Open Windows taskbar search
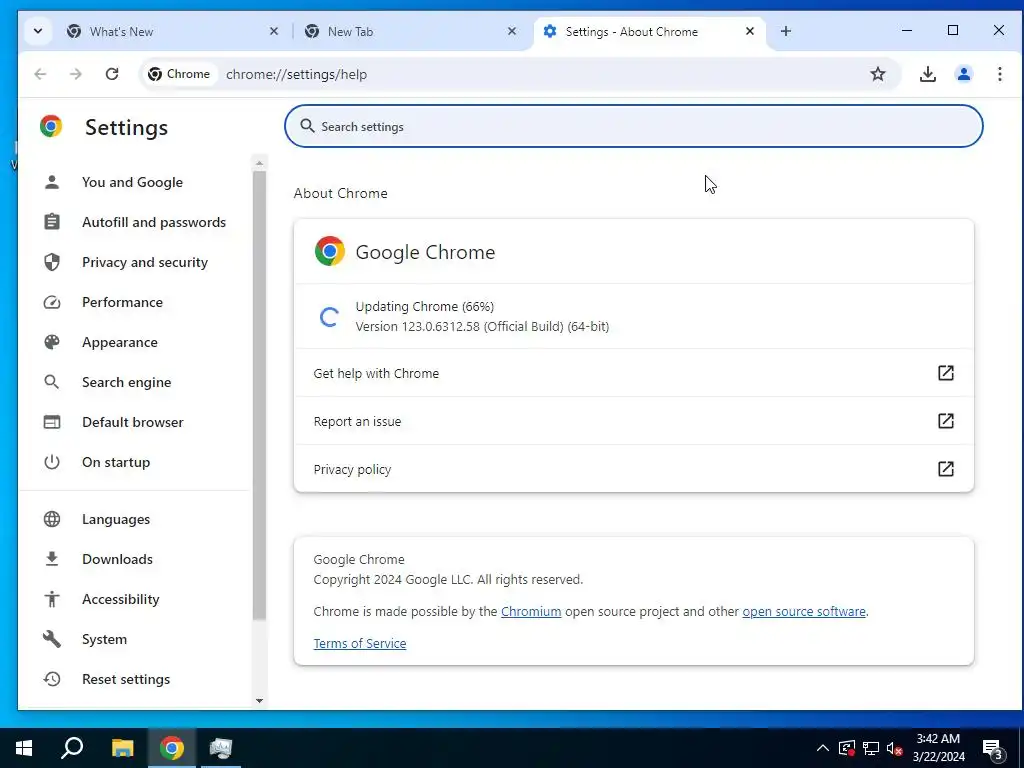Screen dimensions: 1024x768 (x=72, y=748)
